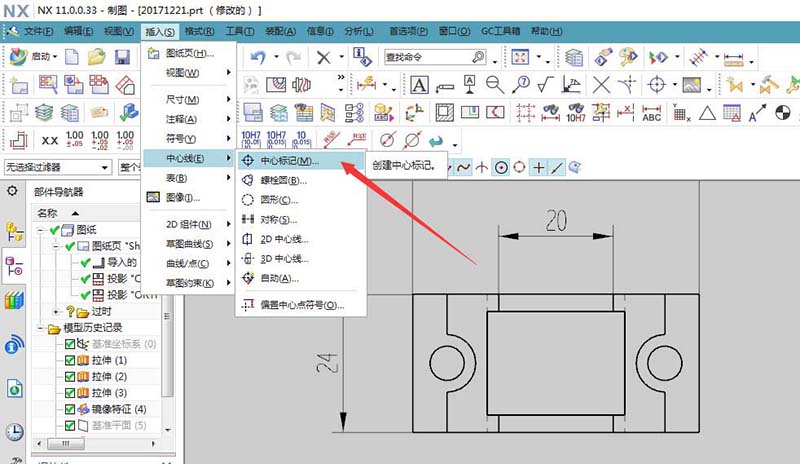The image size is (800, 464).
Task: Click the Fit view icon
Action: 520,57
